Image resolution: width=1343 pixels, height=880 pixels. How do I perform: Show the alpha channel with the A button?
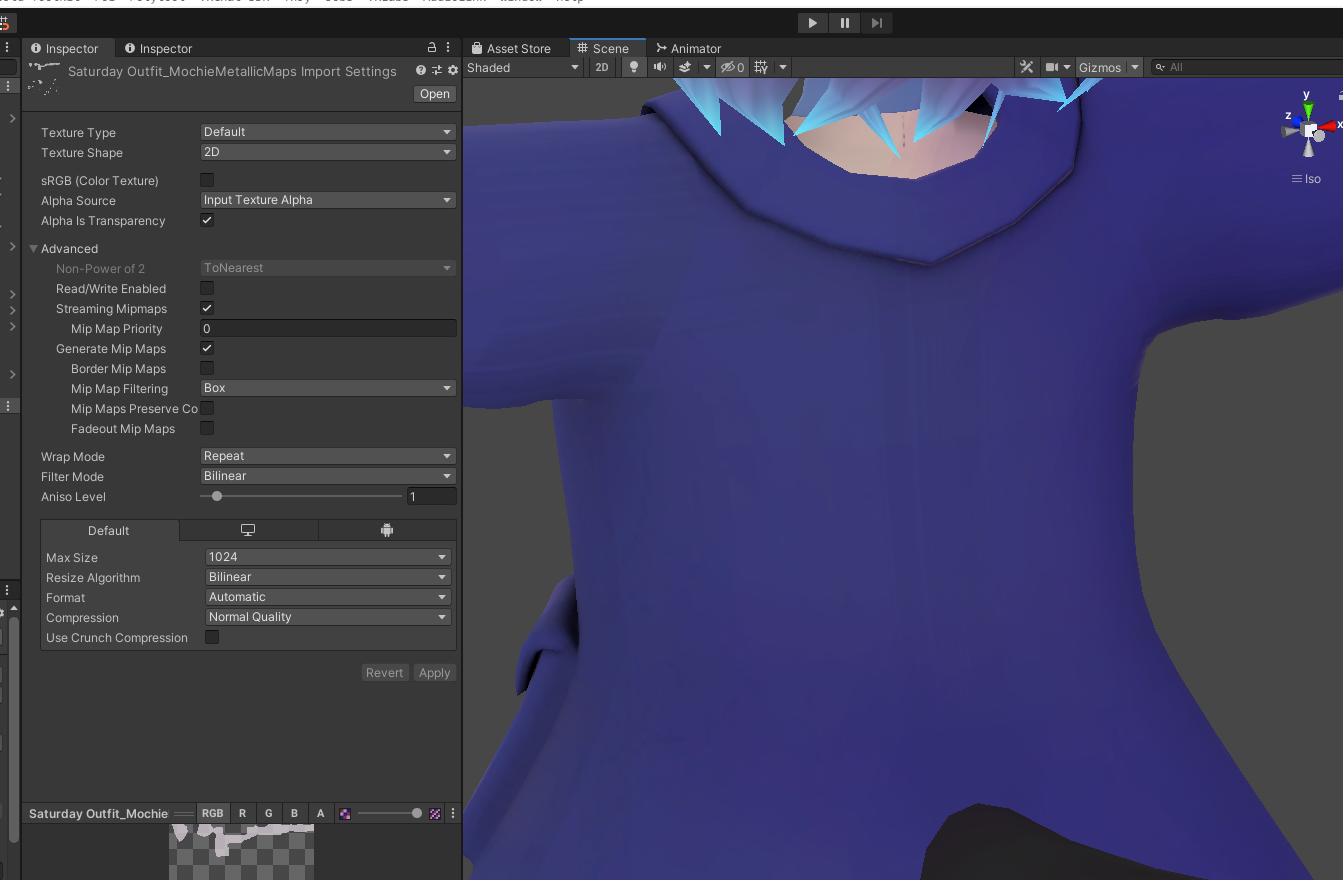click(320, 813)
